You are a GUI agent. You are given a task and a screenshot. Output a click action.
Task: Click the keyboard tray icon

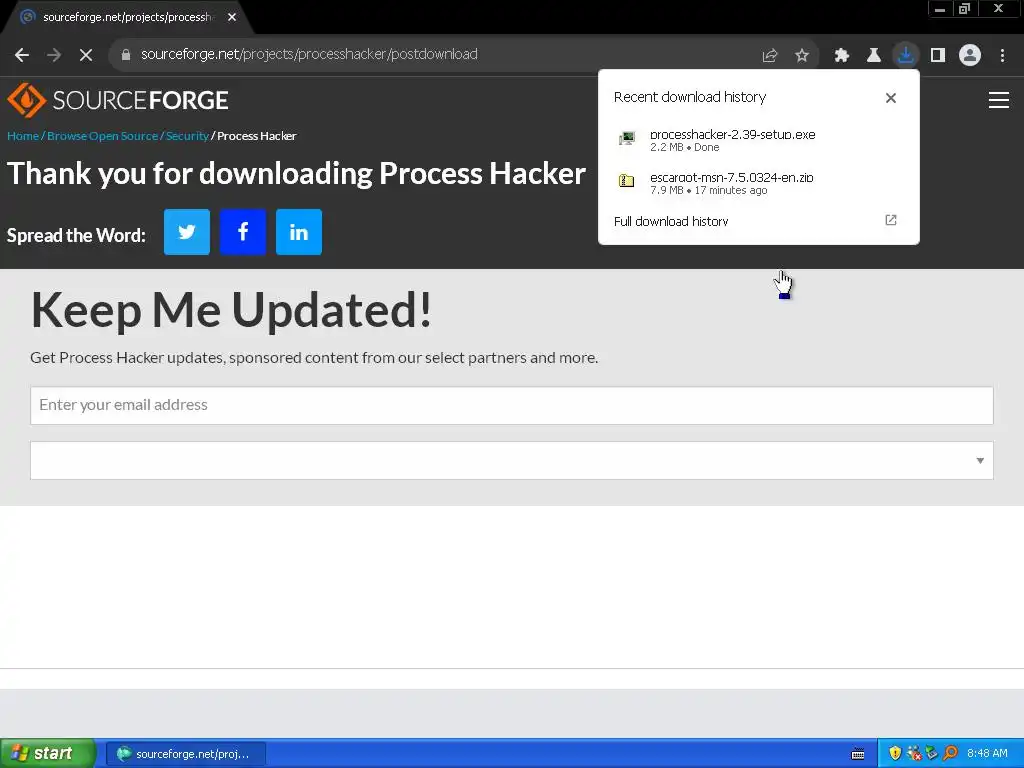(x=858, y=754)
